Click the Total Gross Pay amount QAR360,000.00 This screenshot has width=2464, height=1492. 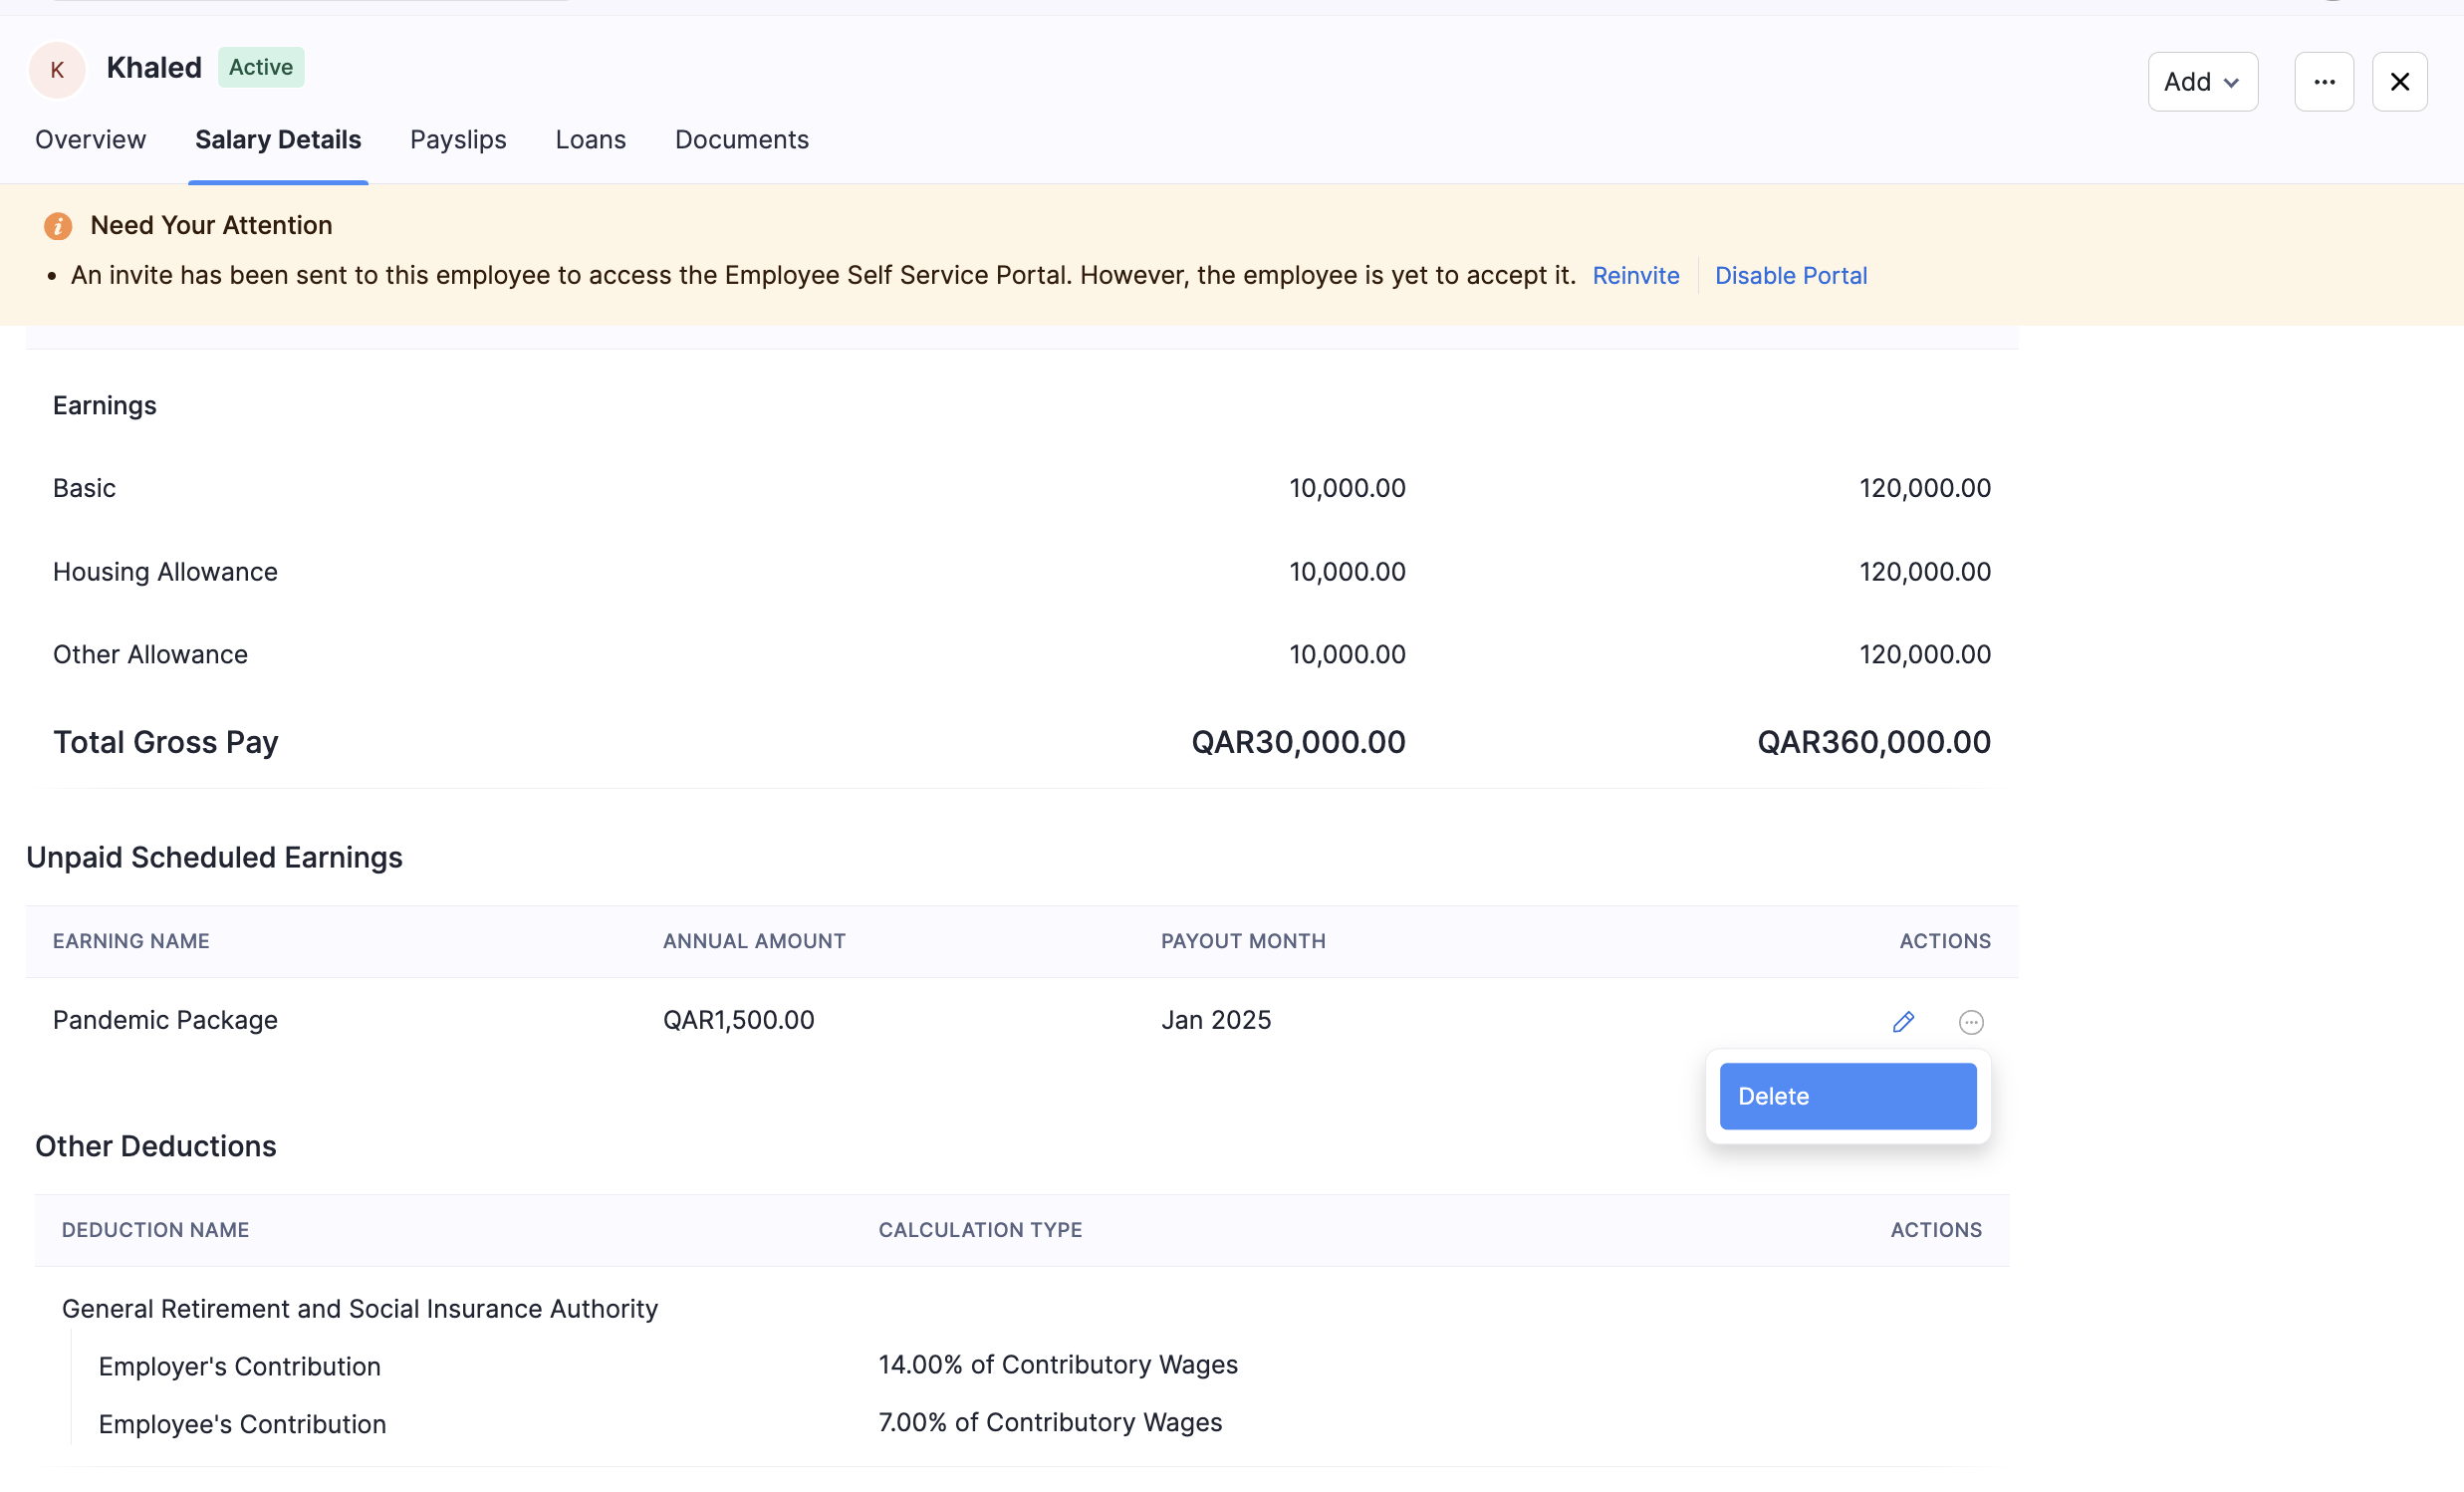point(1873,742)
